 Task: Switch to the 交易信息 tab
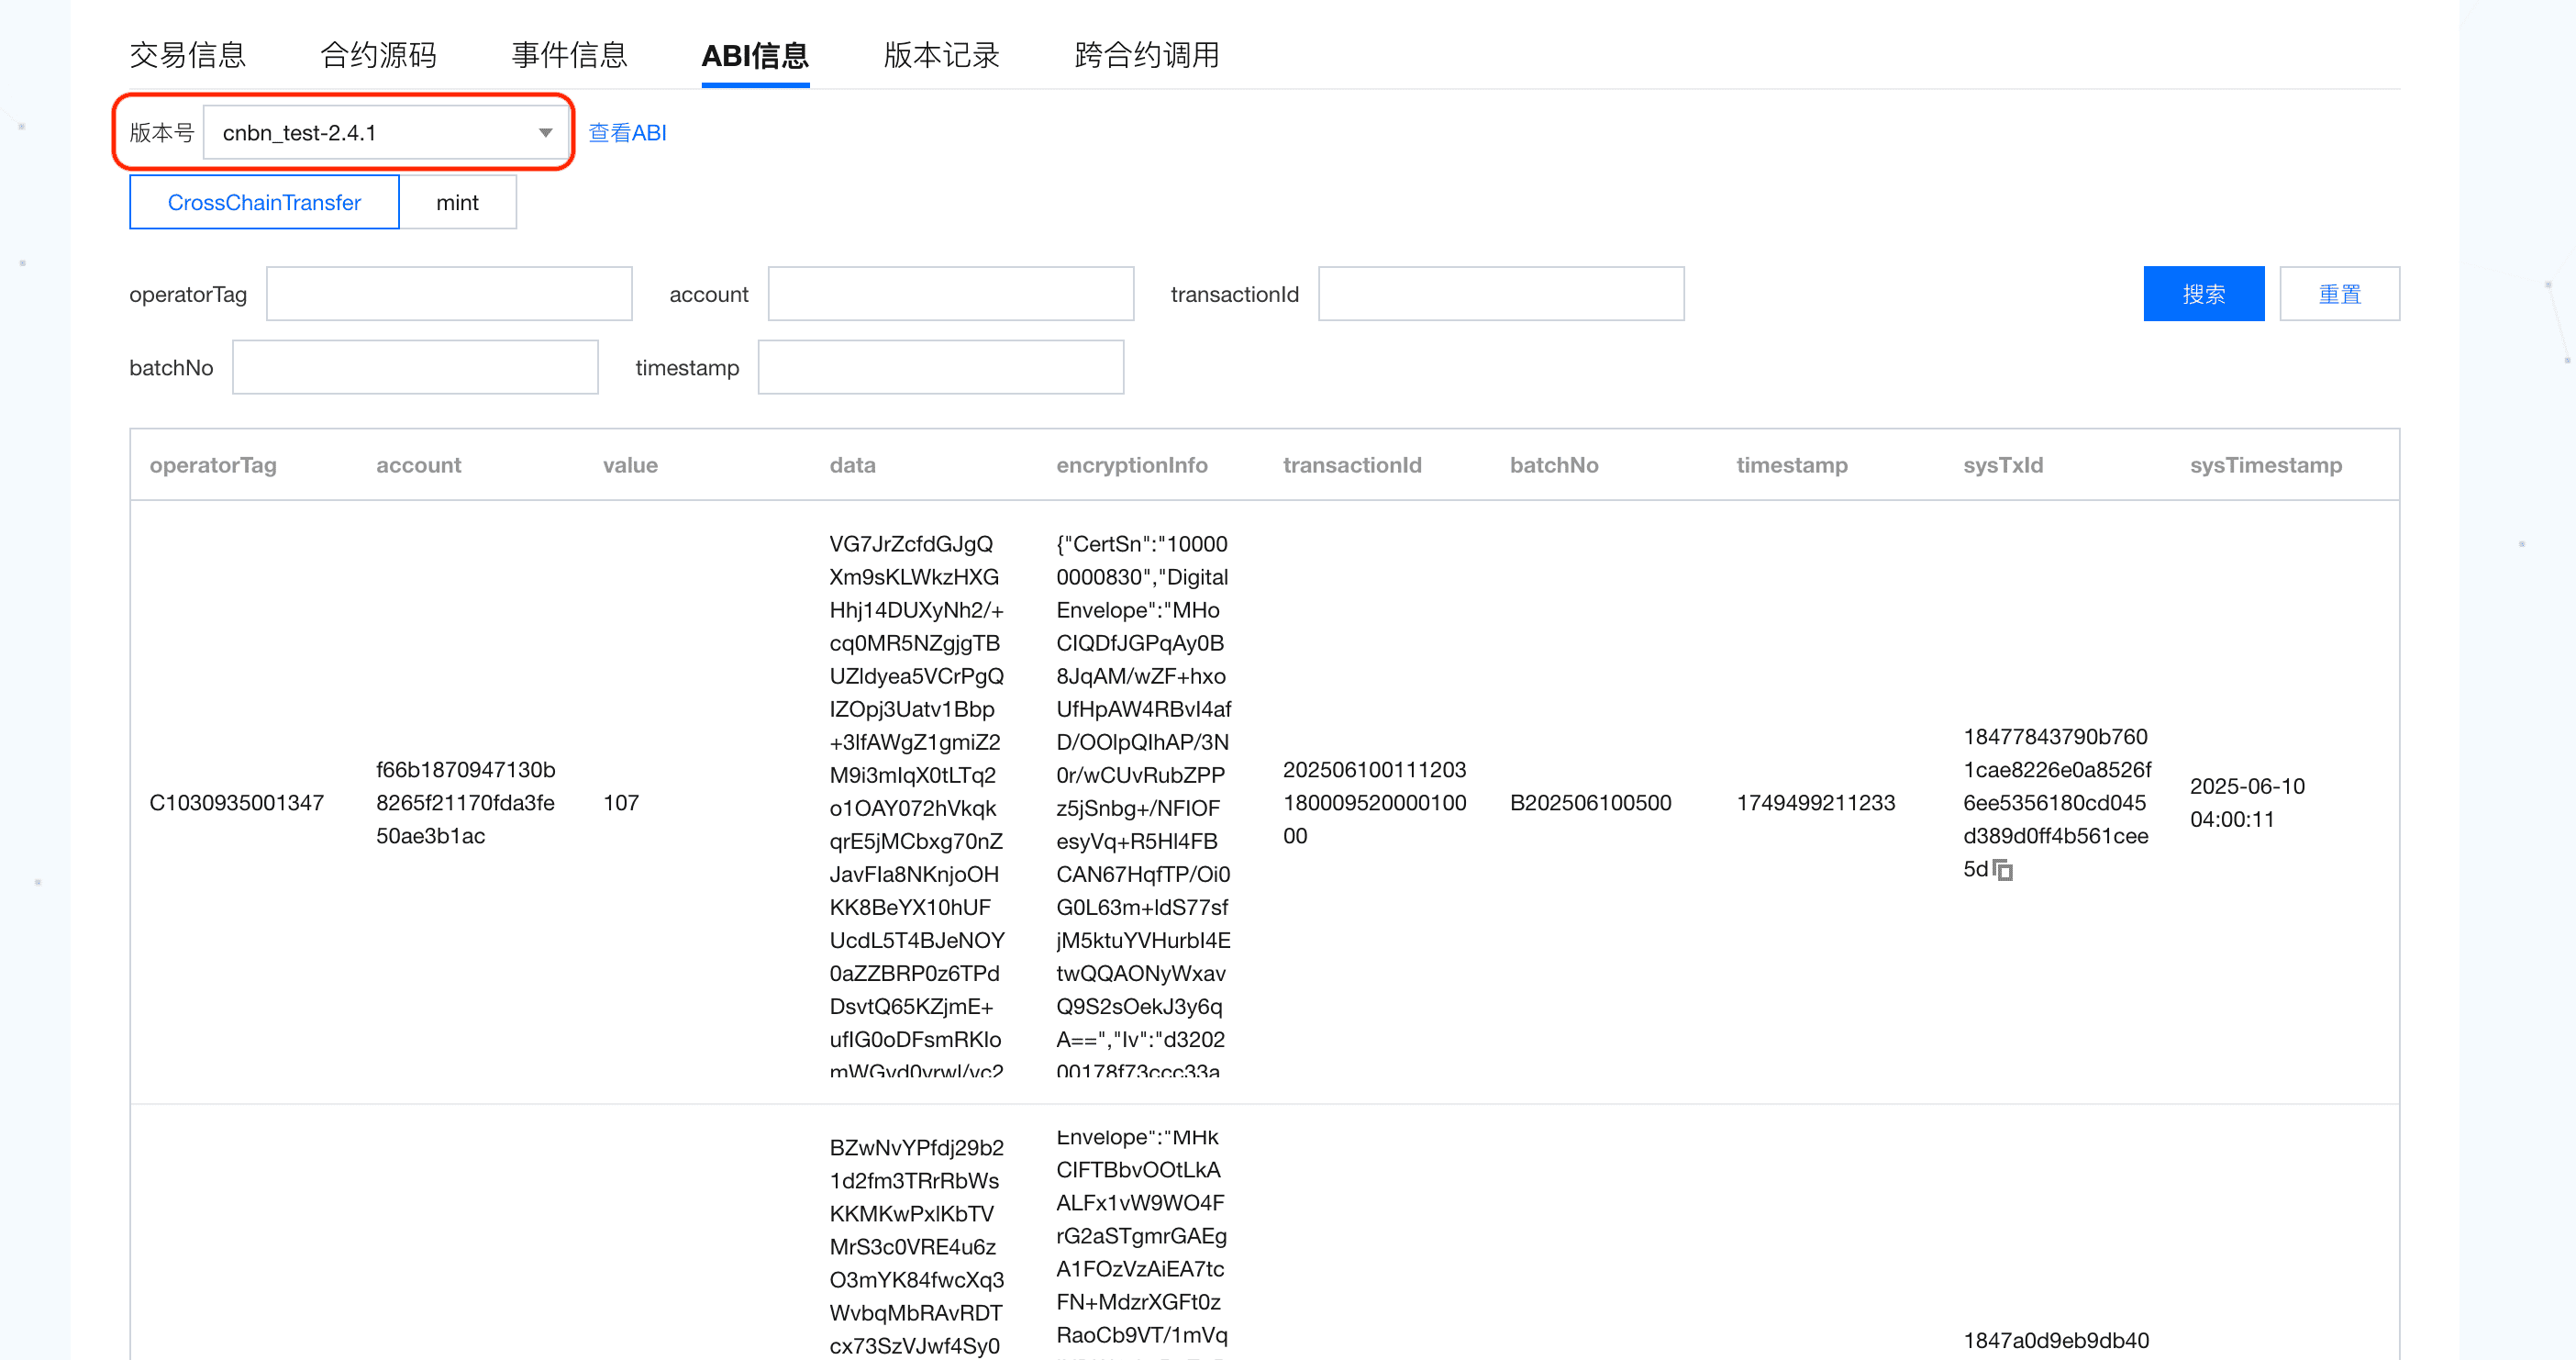click(188, 55)
